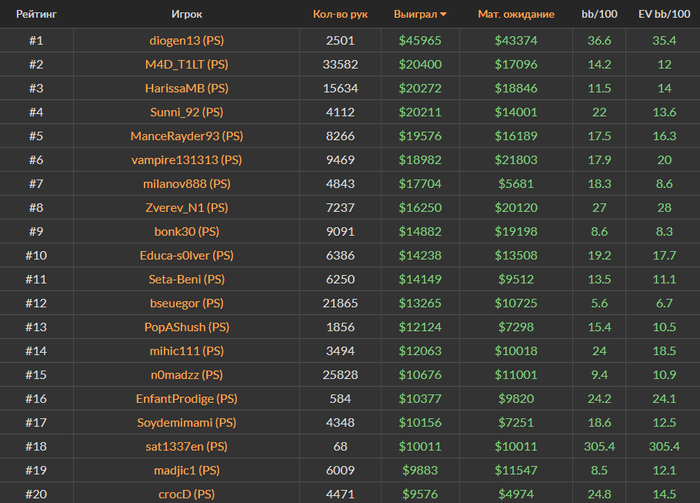Open player EnfantProdige (PS) profile
This screenshot has width=700, height=503.
pos(187,399)
